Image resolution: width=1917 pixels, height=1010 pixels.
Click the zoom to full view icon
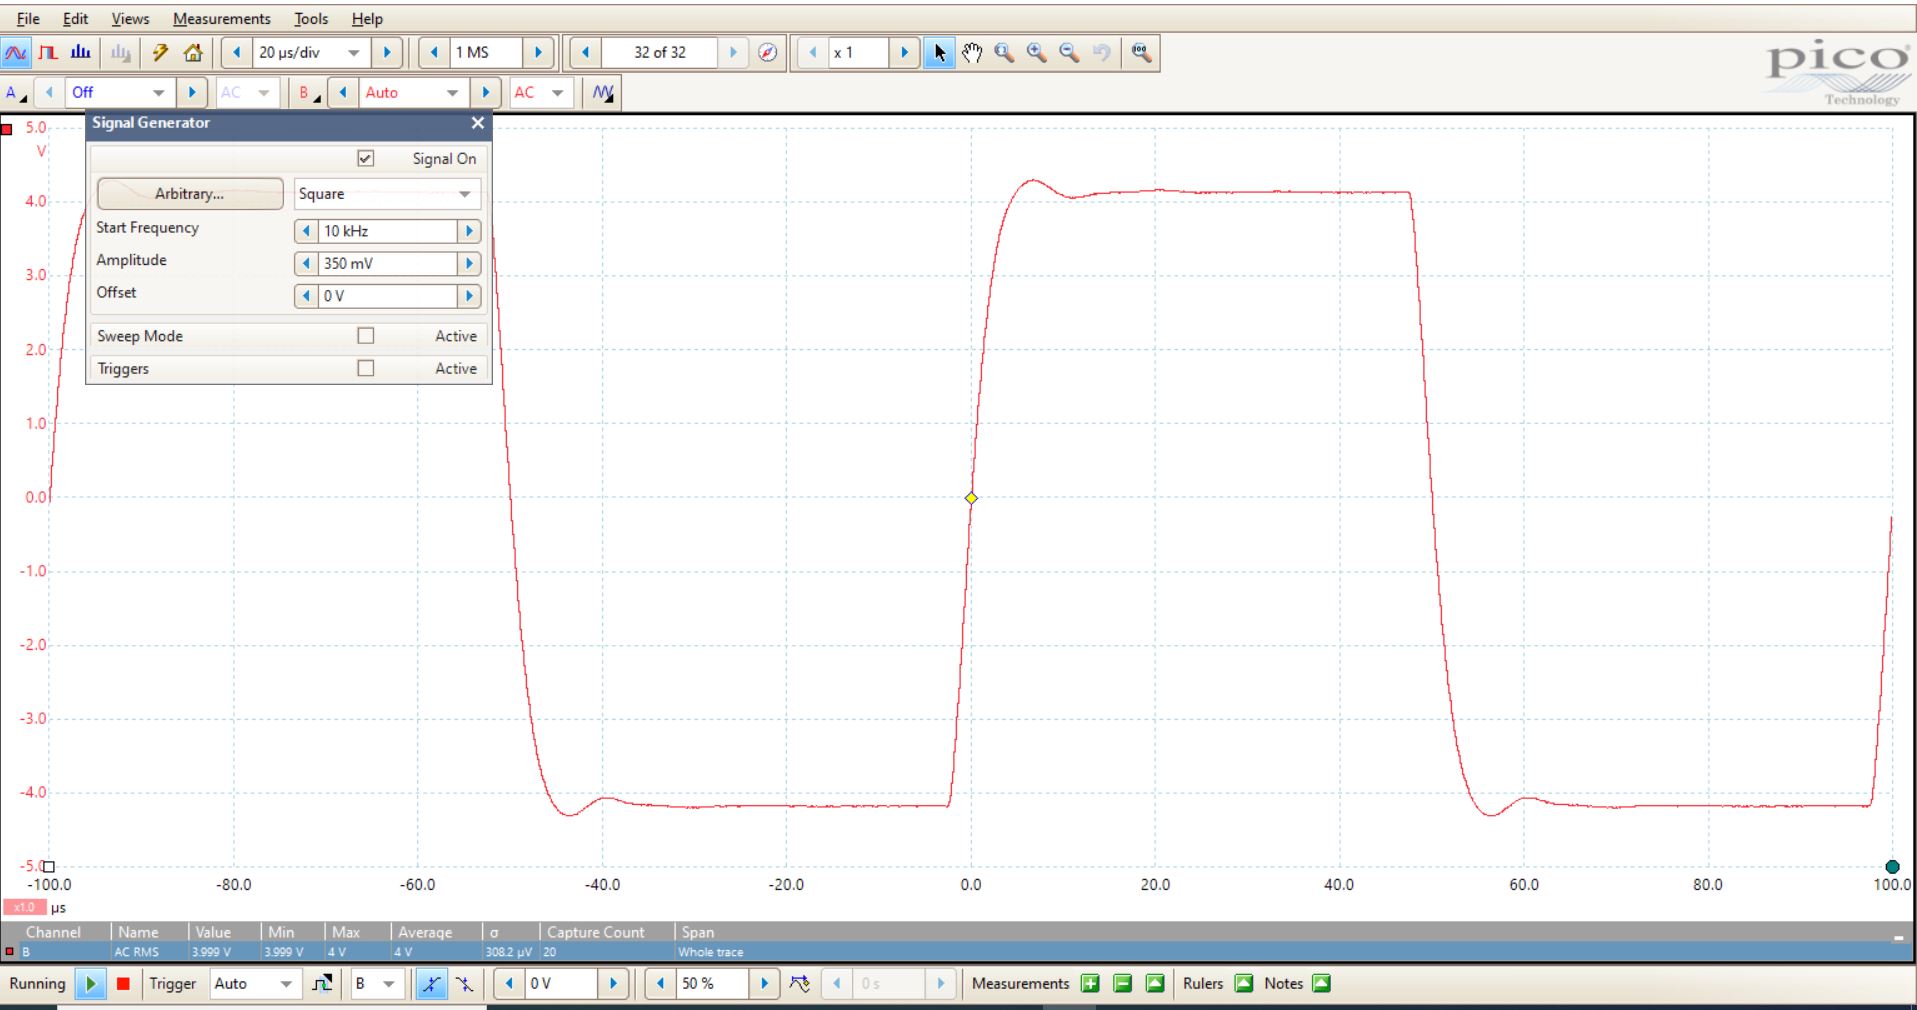point(1141,53)
